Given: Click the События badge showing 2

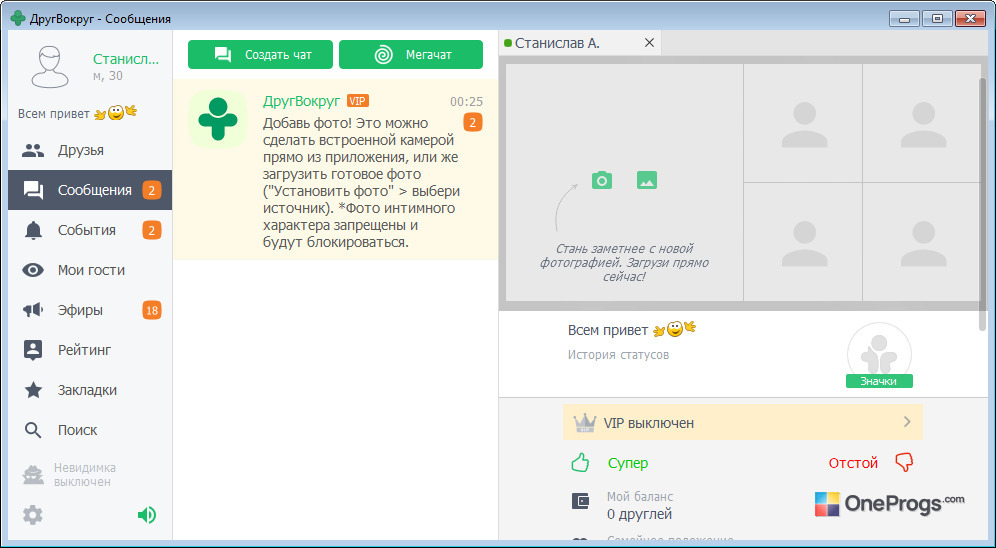Looking at the screenshot, I should coord(151,230).
